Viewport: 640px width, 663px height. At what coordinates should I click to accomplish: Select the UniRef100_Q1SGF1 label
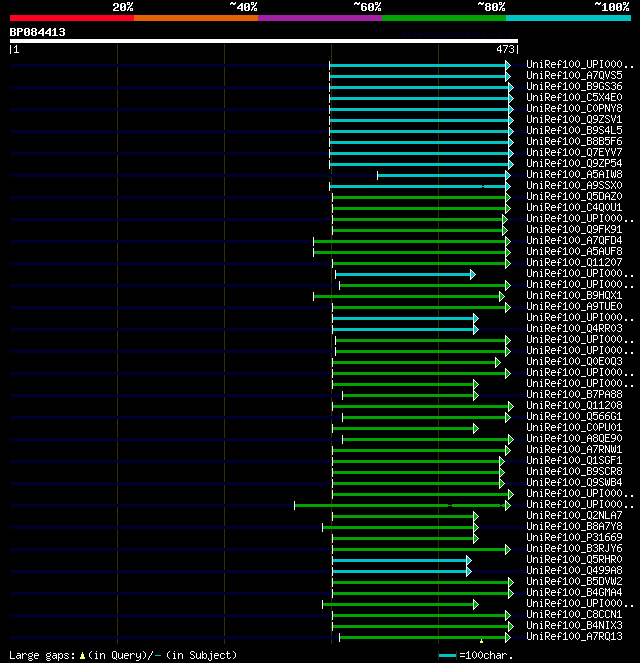(574, 460)
